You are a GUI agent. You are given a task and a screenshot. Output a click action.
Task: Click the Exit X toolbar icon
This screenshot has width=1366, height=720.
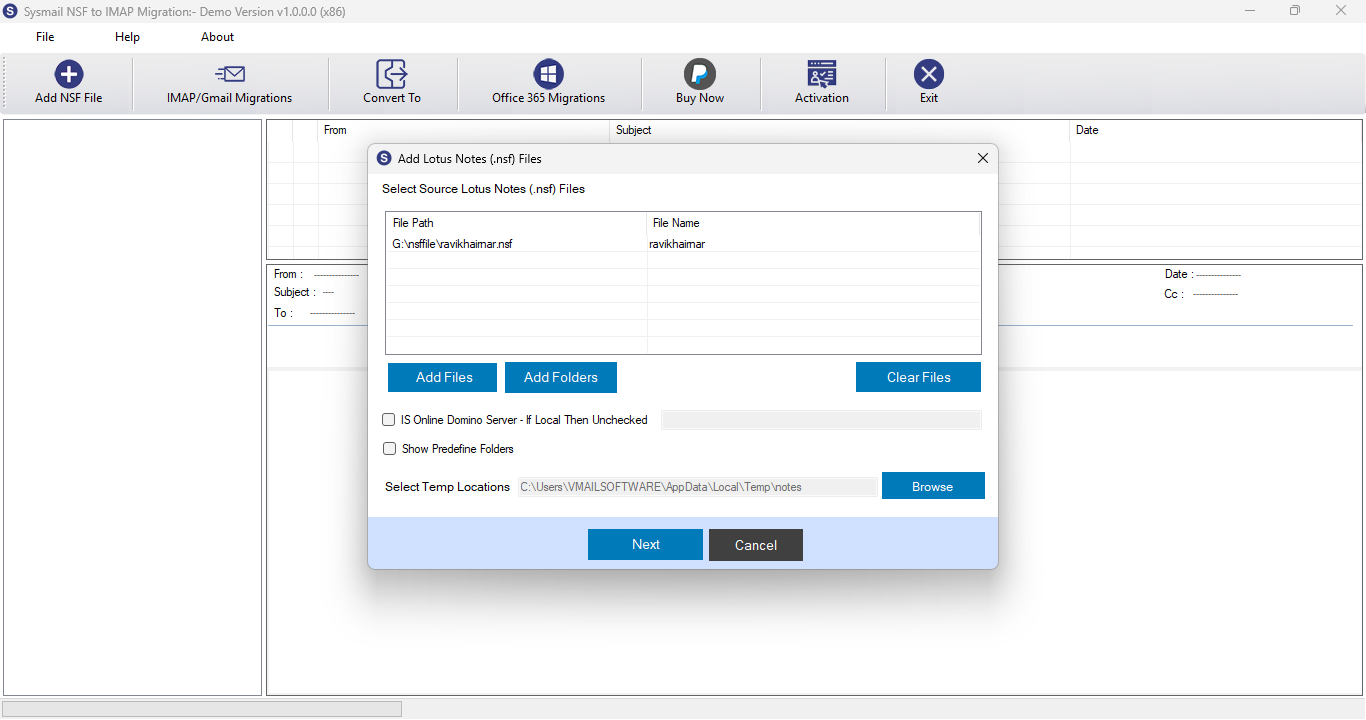tap(929, 74)
